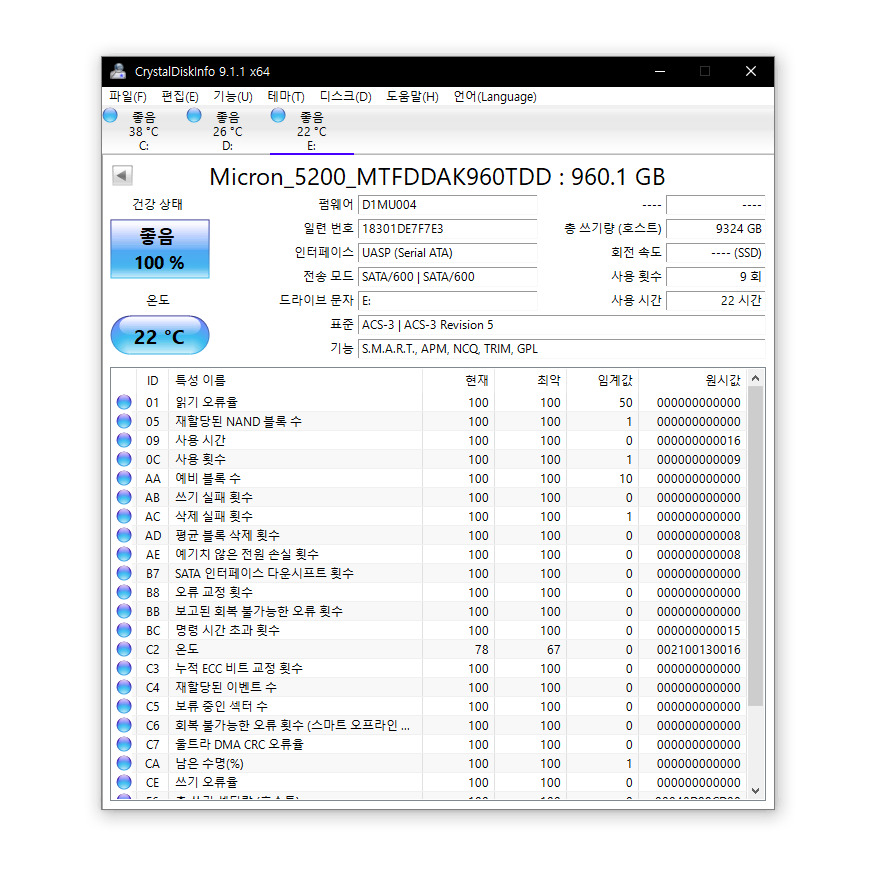Select drive D: at 26 °C
Image resolution: width=886 pixels, height=886 pixels.
227,131
